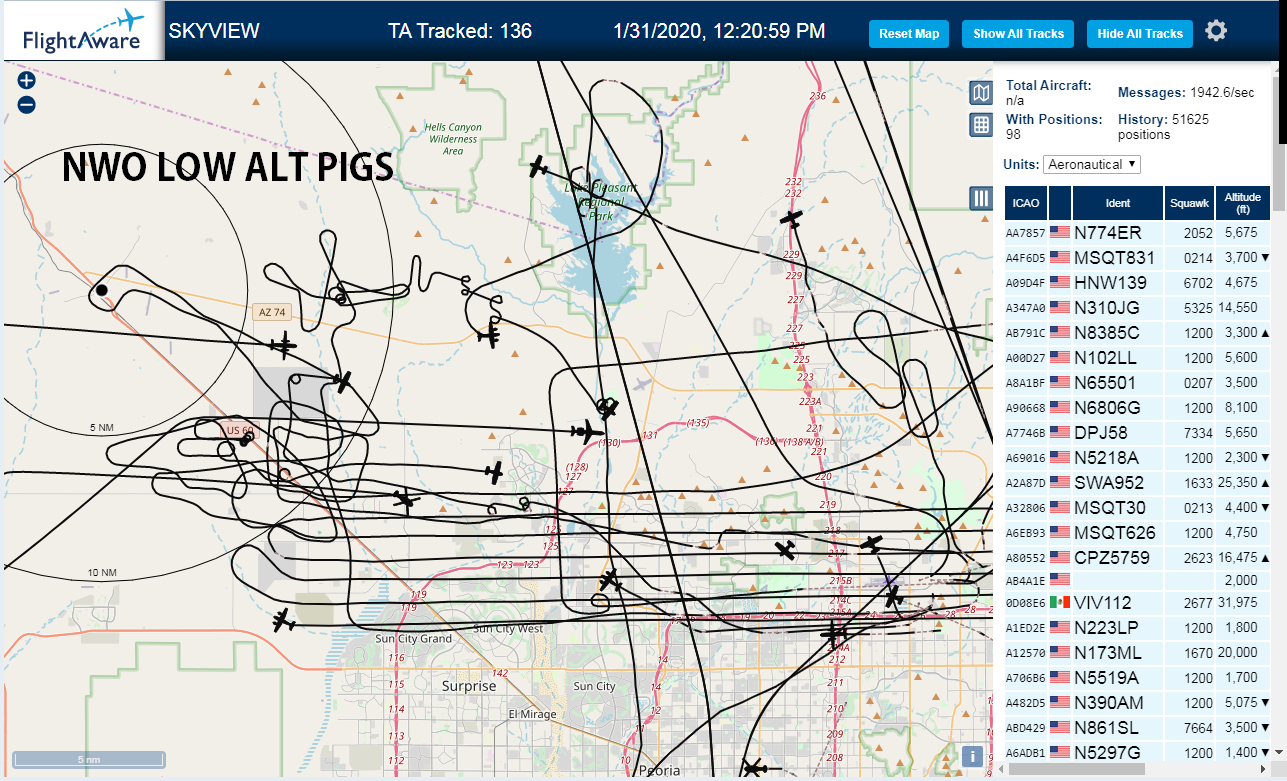Select the N102LL aircraft row
Screen dimensions: 1287x781
click(1138, 358)
